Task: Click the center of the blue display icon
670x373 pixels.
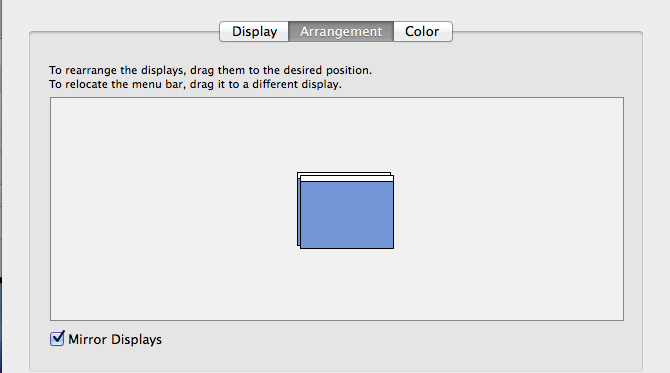Action: pyautogui.click(x=347, y=215)
